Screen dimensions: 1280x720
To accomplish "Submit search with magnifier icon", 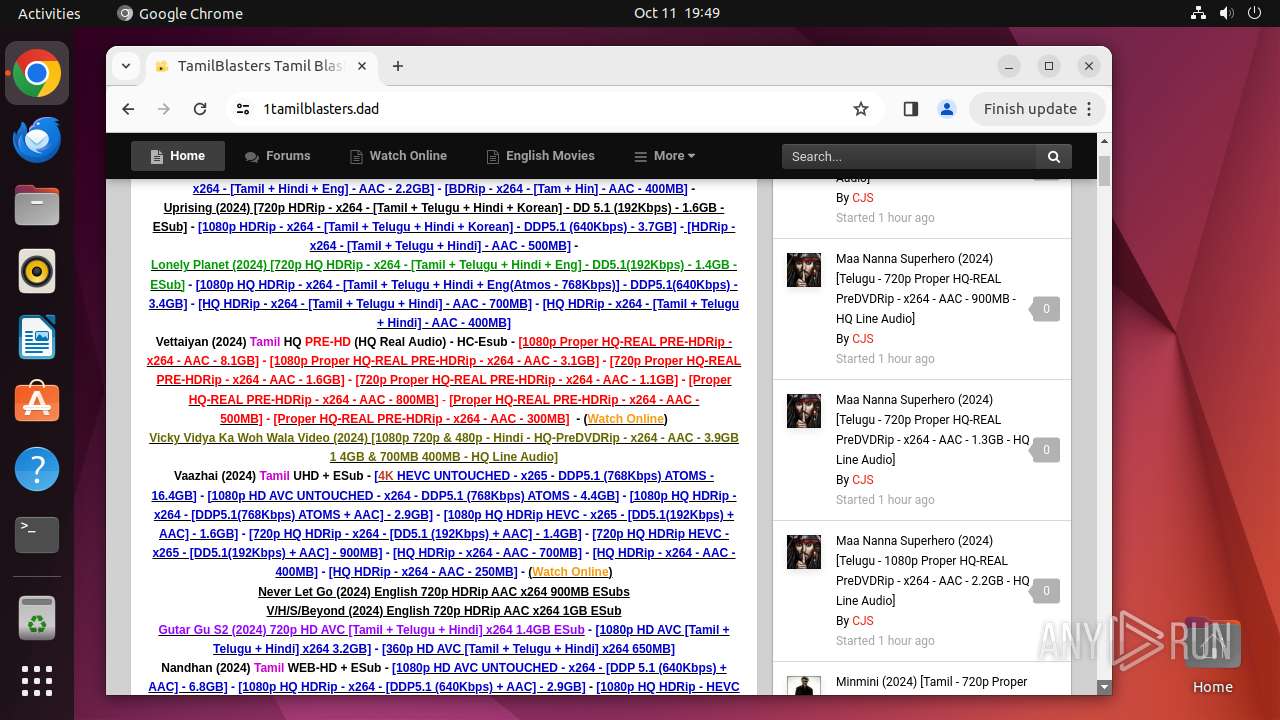I will [1054, 156].
